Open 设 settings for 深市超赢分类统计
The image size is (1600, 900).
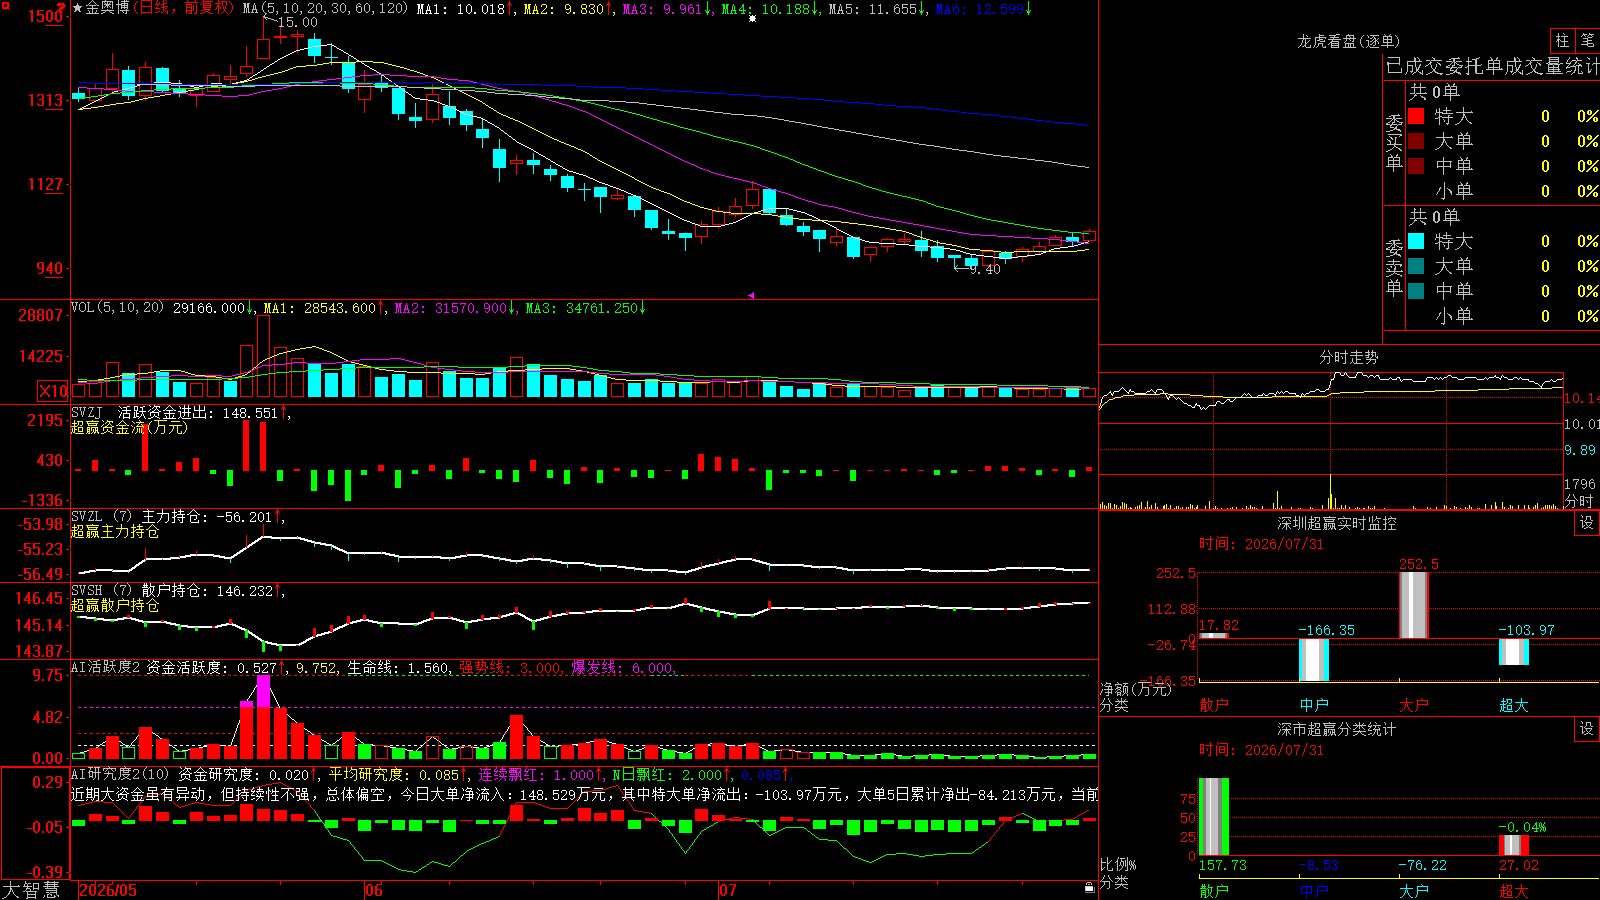[1587, 729]
